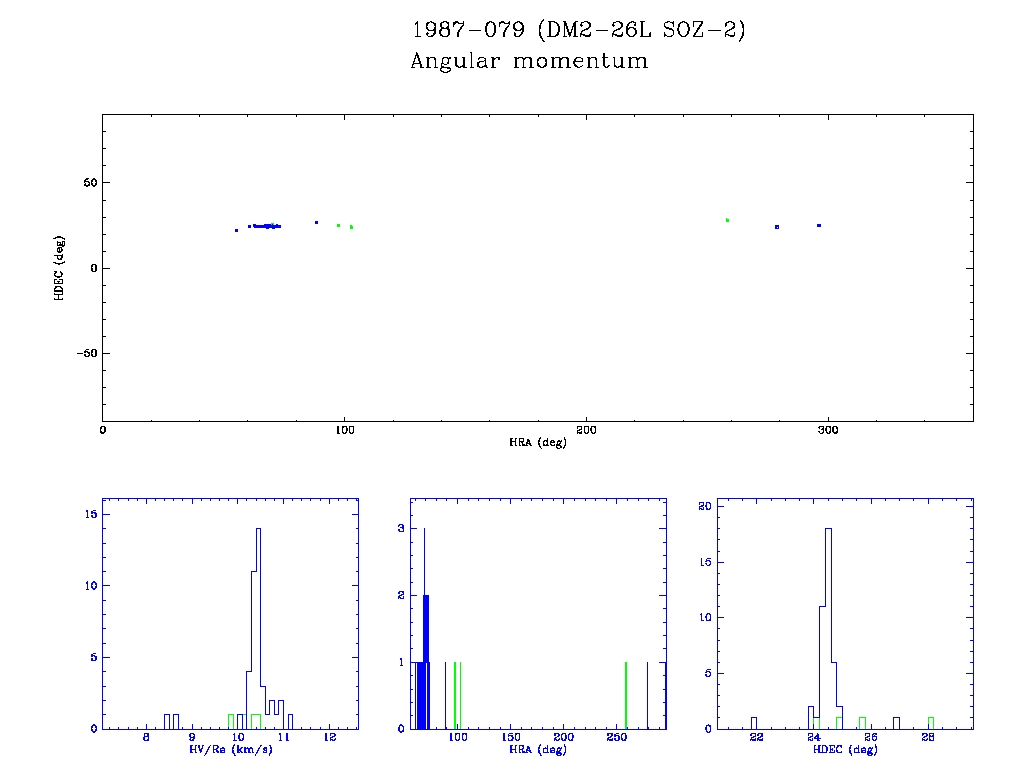Select the "Angular momentum" subtitle text

529,62
